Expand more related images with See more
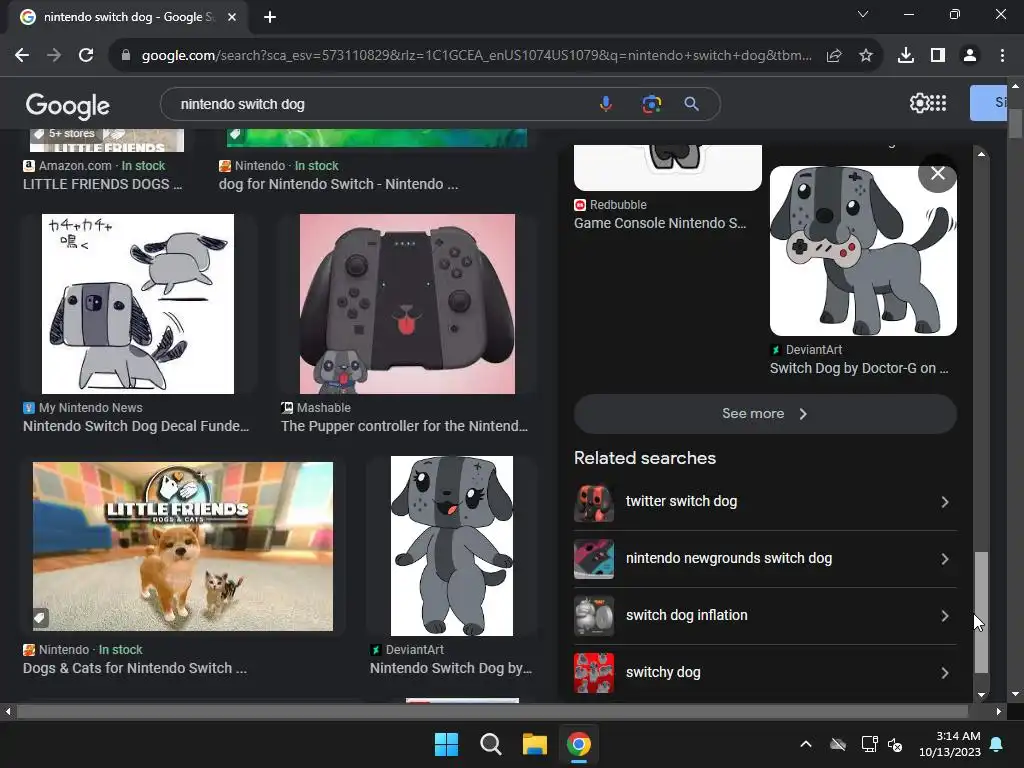This screenshot has height=768, width=1024. [x=765, y=413]
